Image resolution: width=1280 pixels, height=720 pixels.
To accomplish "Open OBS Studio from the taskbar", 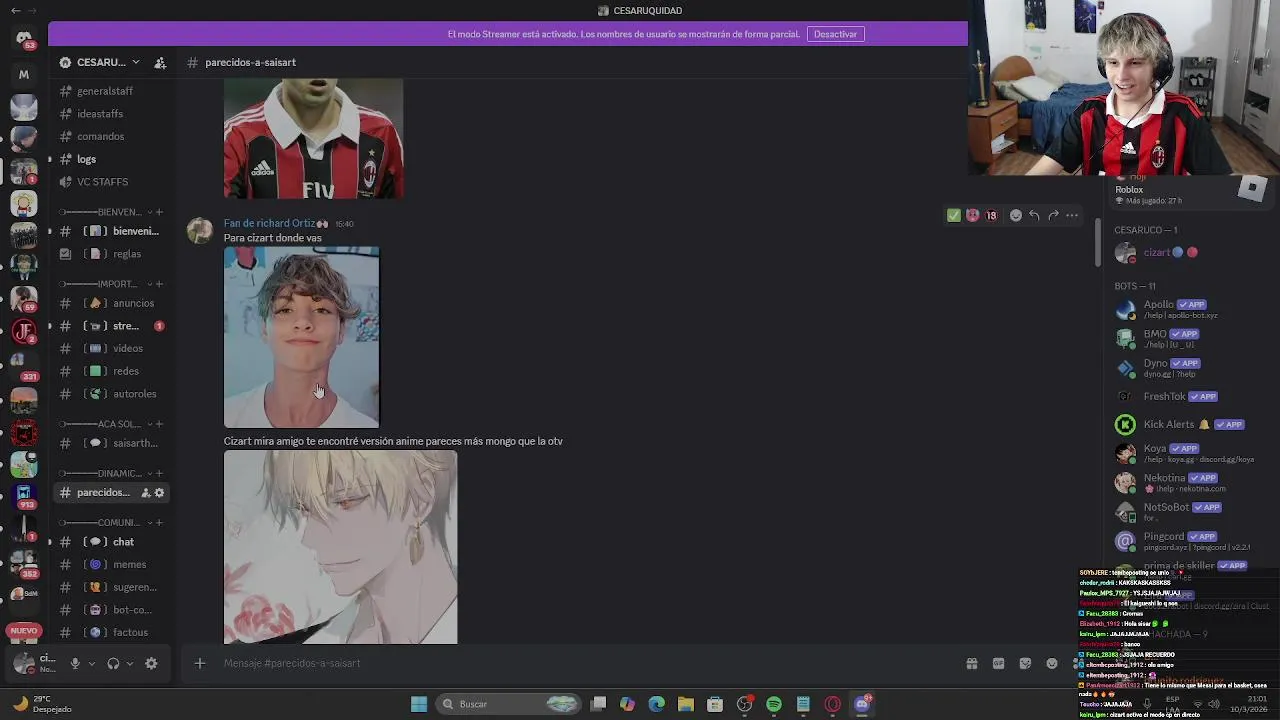I will coord(744,704).
